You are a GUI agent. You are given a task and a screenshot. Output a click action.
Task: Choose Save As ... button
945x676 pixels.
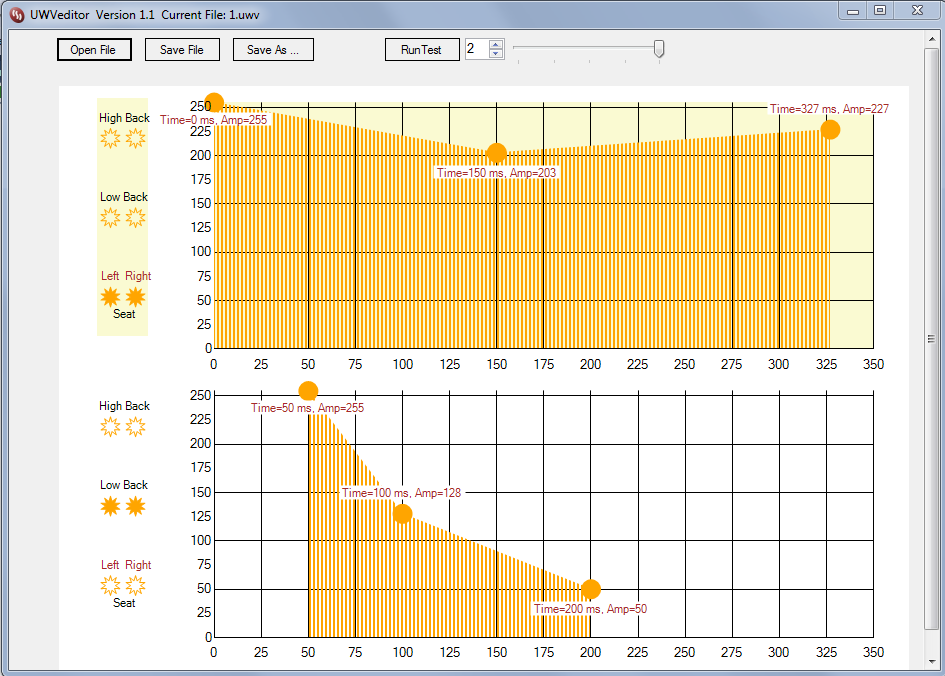pyautogui.click(x=273, y=49)
